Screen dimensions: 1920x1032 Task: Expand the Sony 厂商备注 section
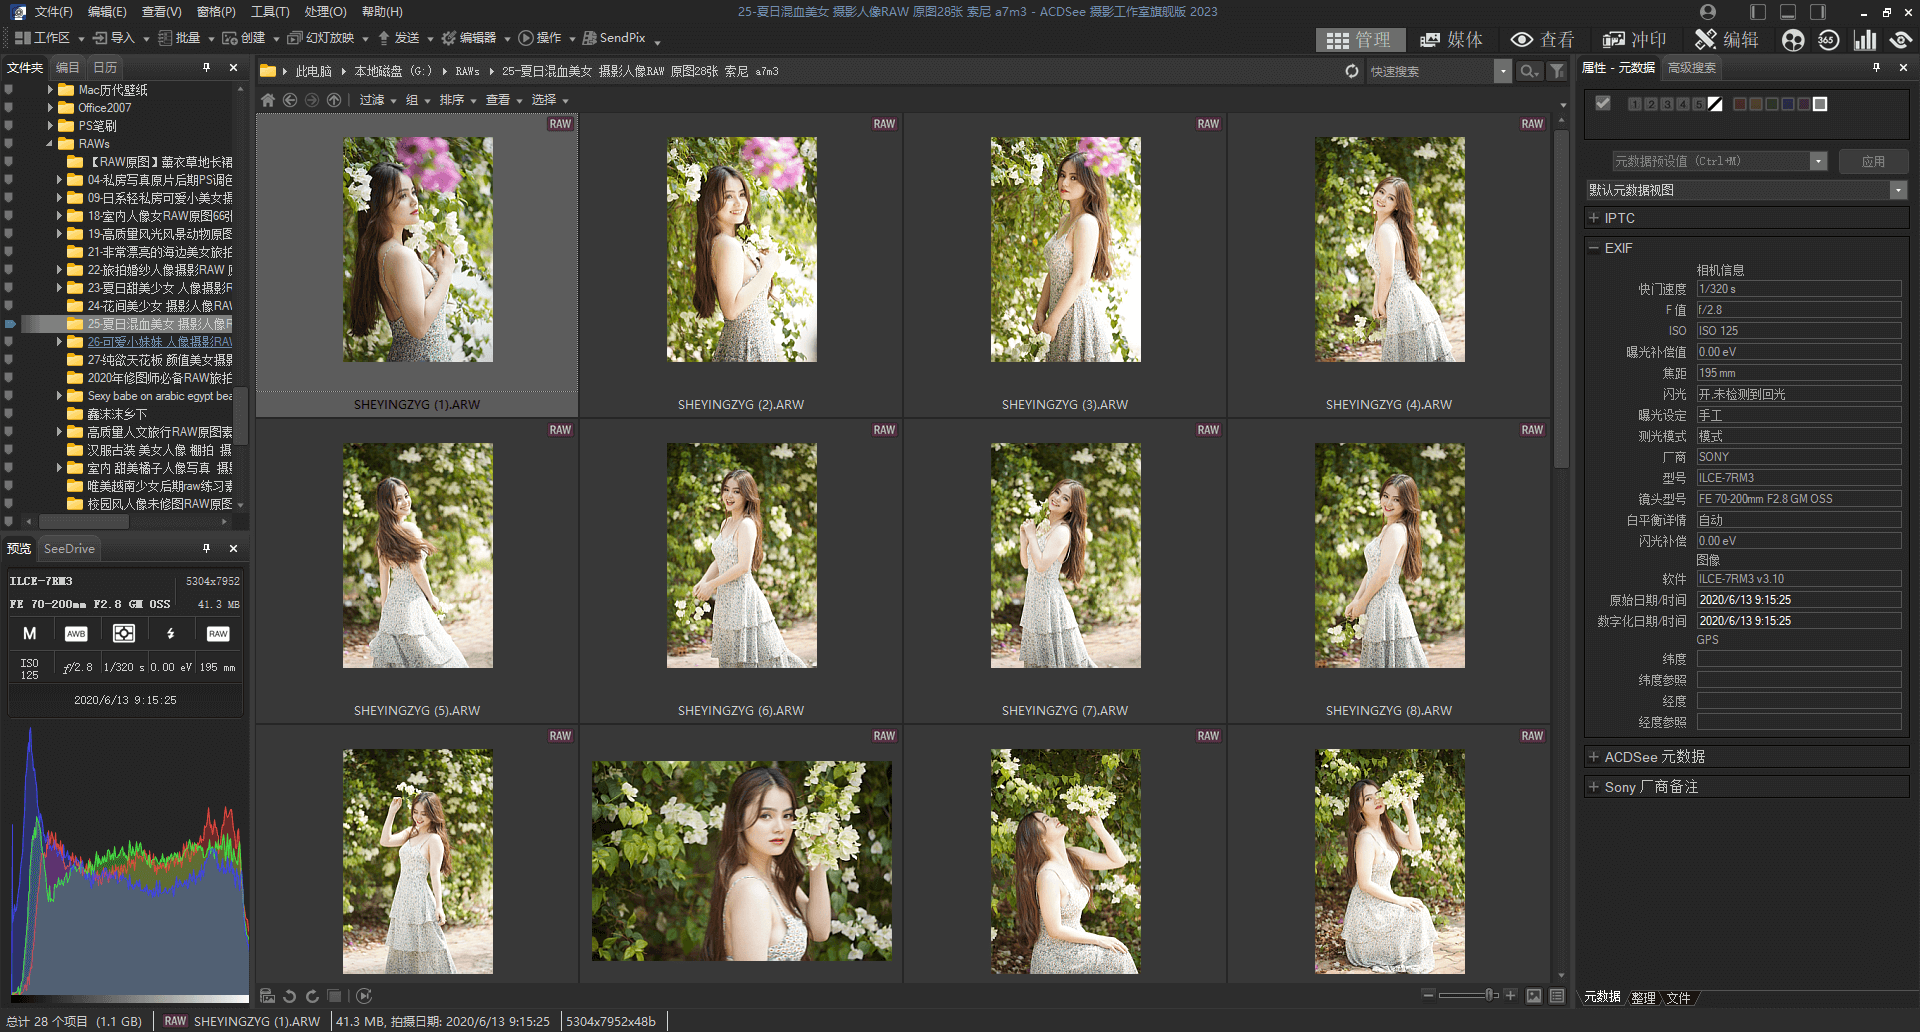pyautogui.click(x=1596, y=787)
